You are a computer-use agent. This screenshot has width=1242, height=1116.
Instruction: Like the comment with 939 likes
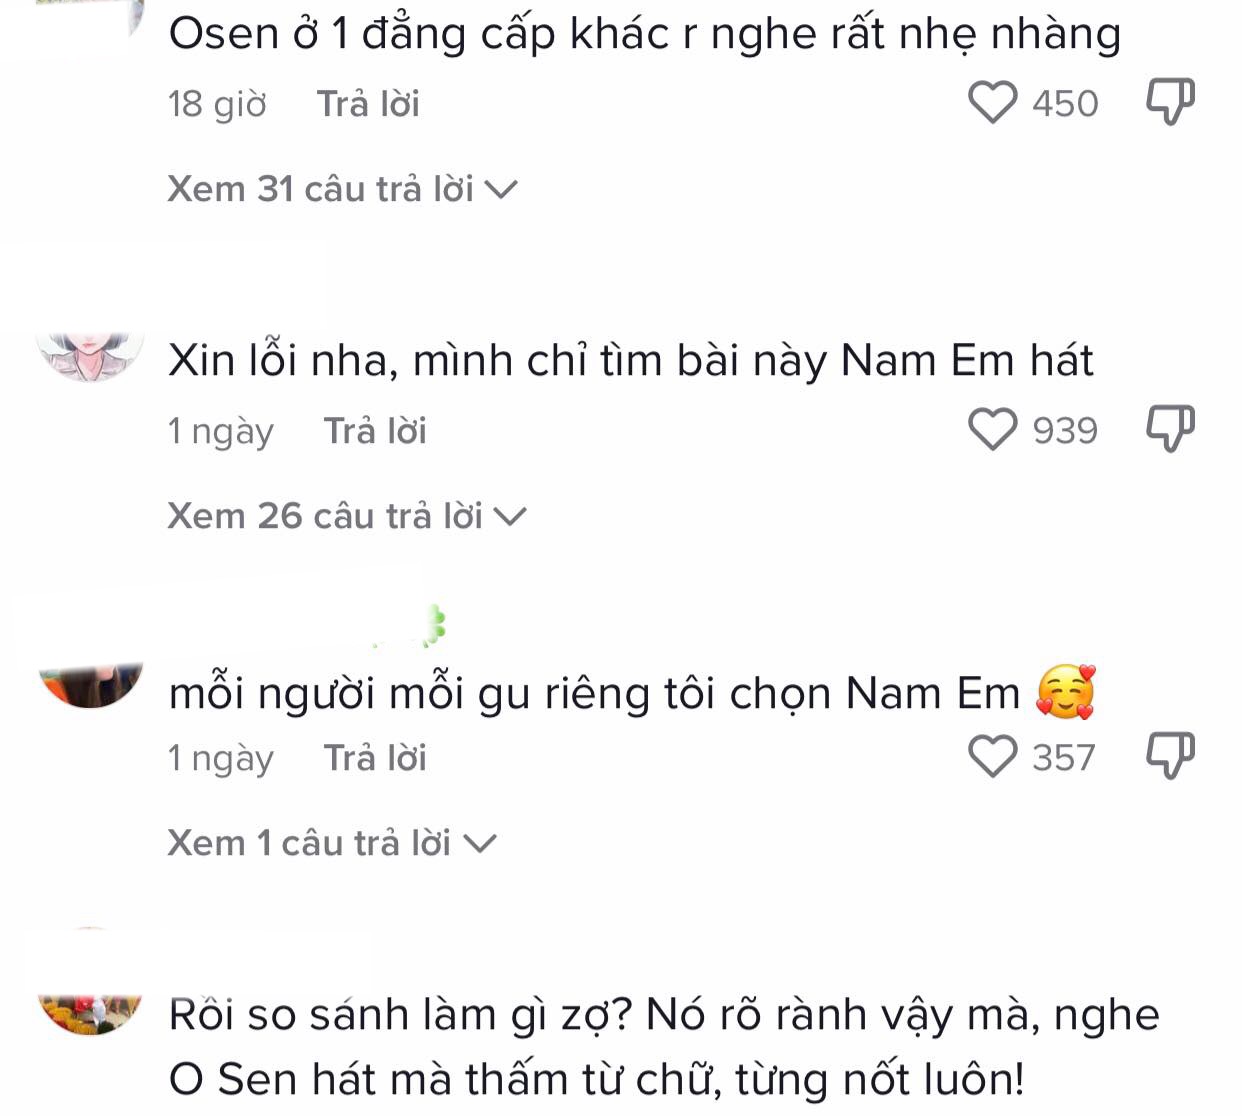point(992,430)
